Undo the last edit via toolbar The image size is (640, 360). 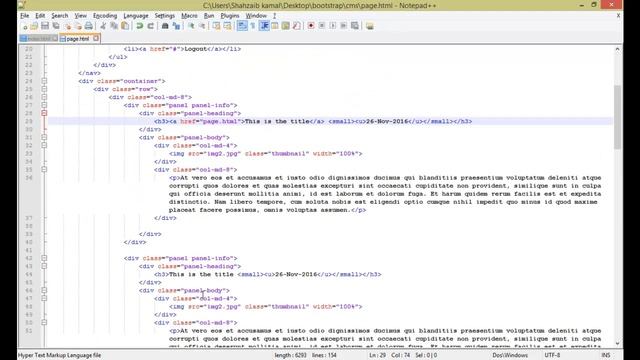140,26
